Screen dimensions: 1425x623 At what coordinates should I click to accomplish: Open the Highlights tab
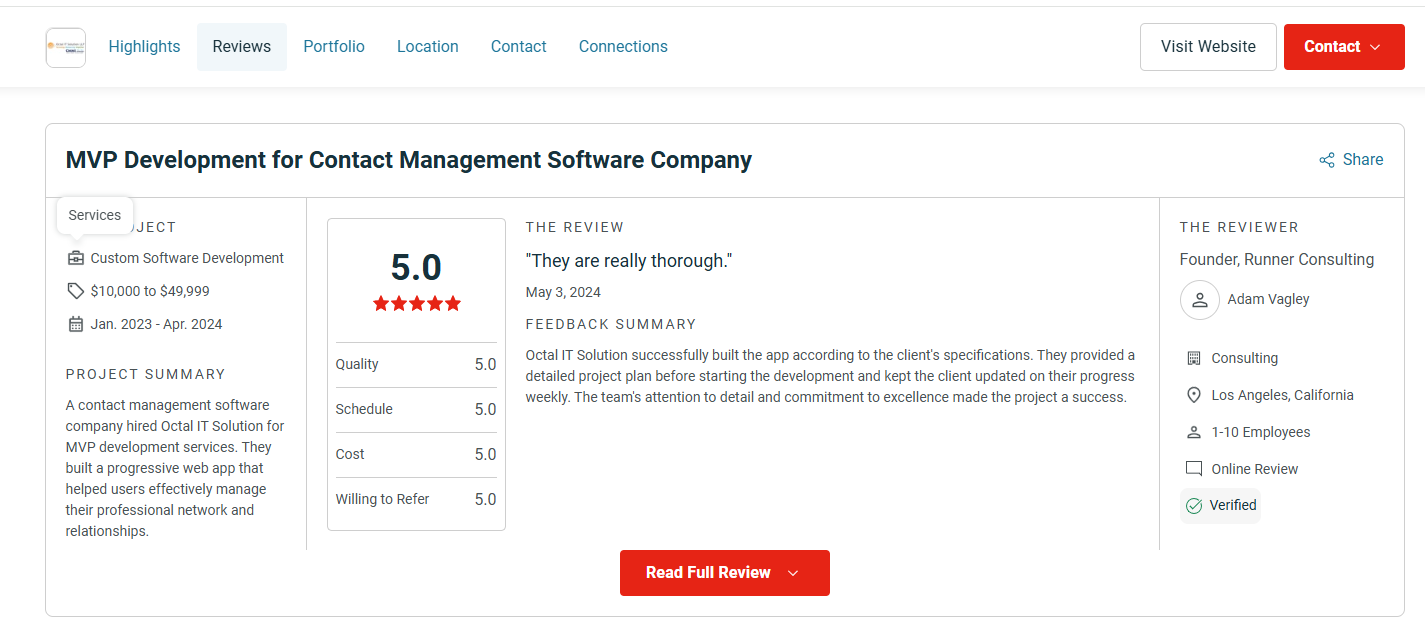click(x=144, y=46)
